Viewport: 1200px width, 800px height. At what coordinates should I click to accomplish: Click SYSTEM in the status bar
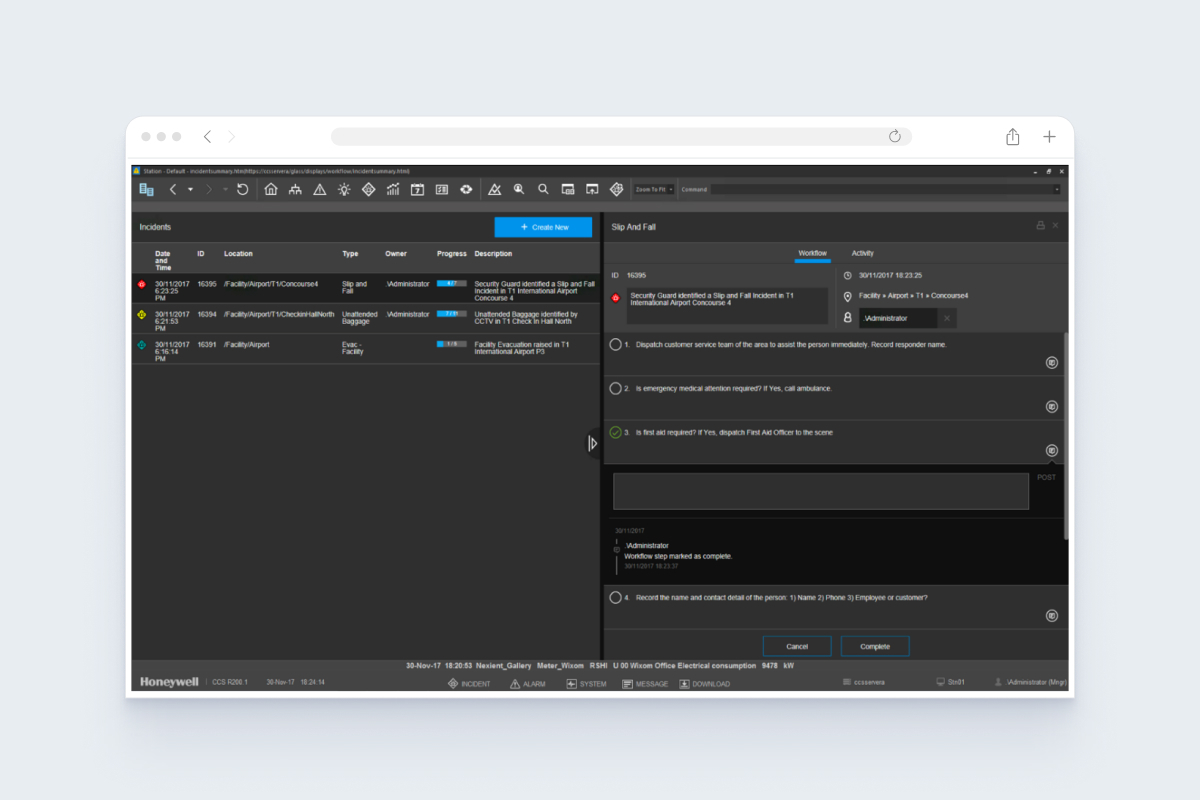pos(586,684)
